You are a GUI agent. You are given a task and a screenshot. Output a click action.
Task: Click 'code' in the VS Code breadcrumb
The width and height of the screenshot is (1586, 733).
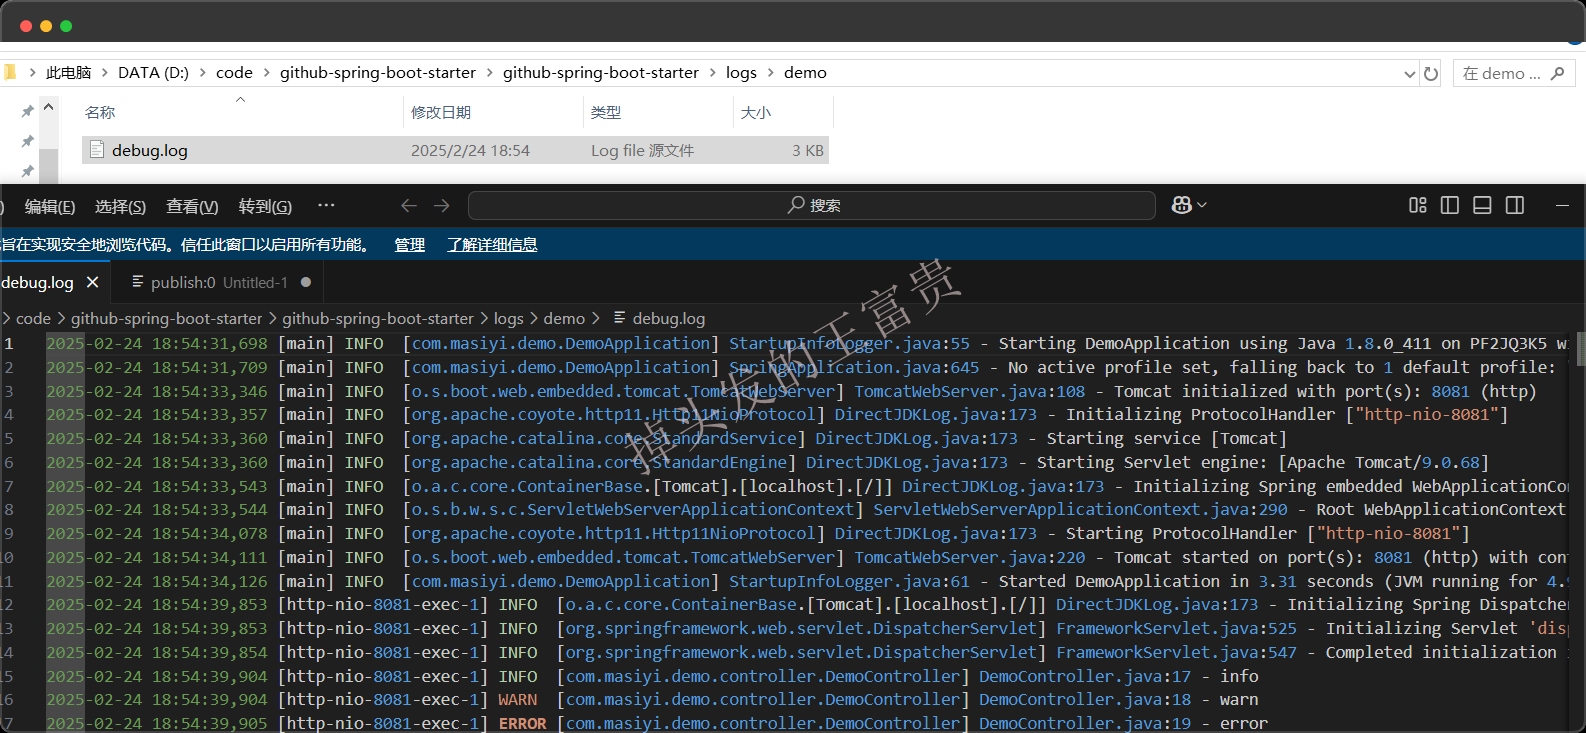[x=33, y=319]
